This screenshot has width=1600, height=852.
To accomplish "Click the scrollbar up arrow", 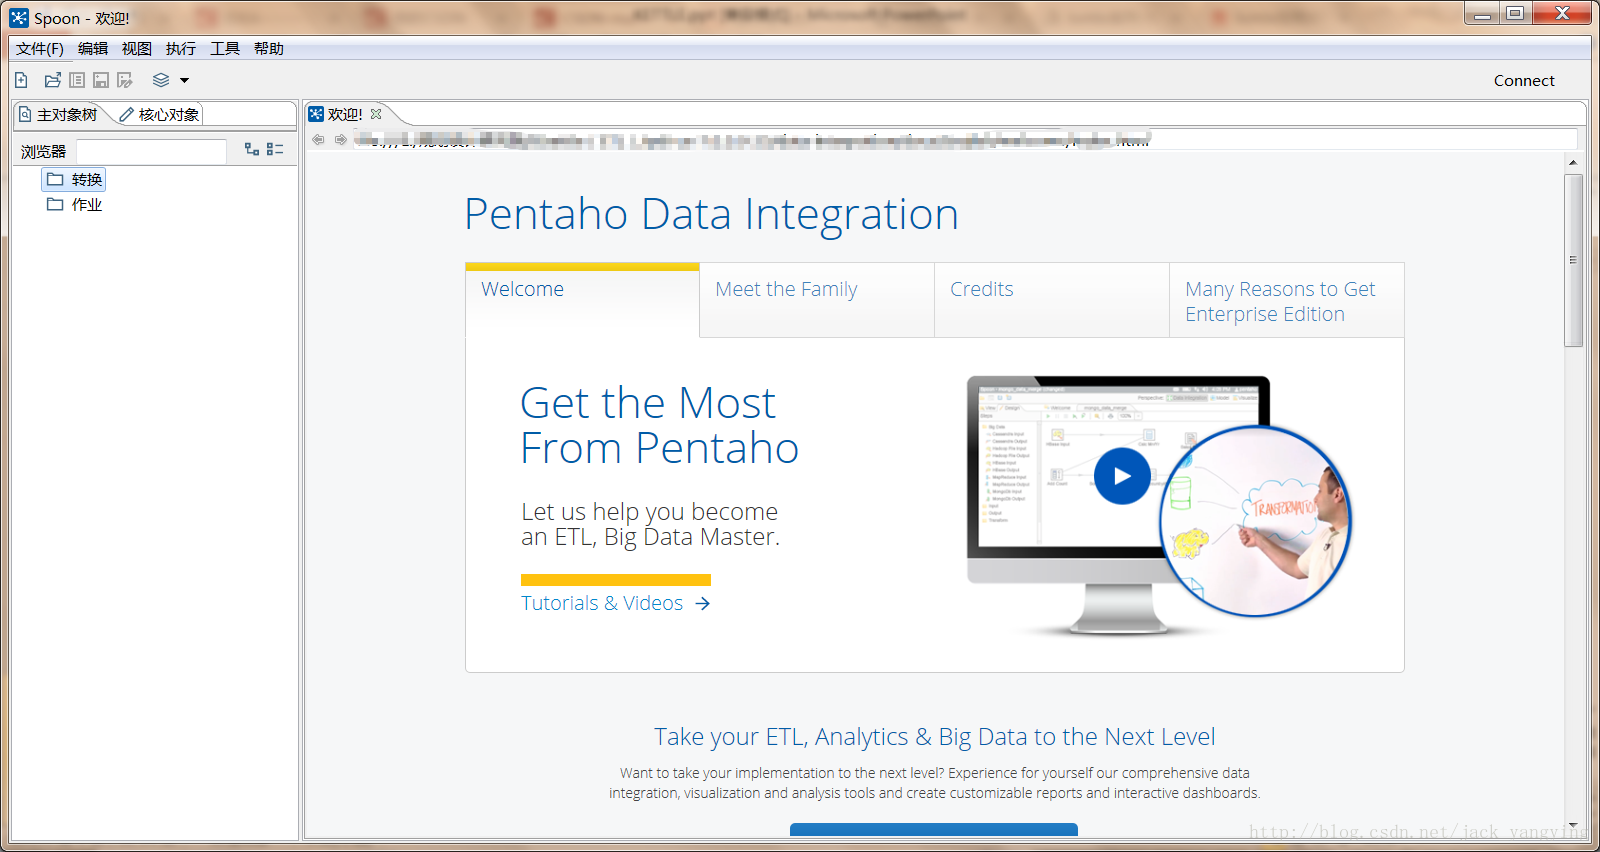I will click(x=1573, y=162).
